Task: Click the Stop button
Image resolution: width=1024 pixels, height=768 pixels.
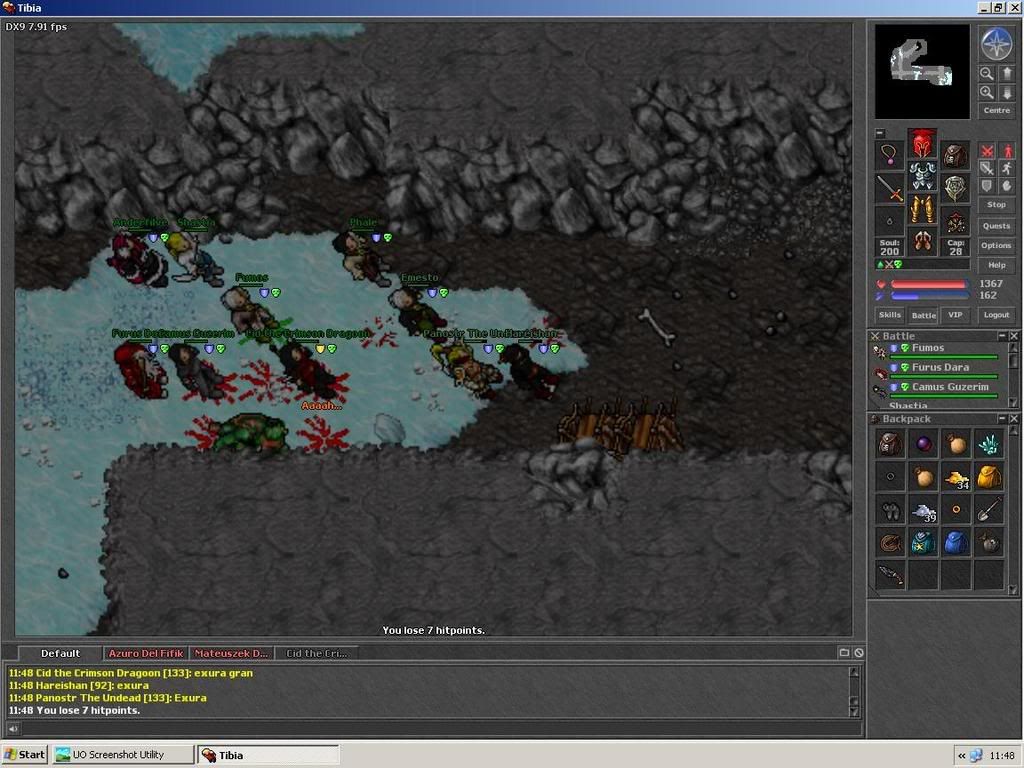Action: coord(997,205)
